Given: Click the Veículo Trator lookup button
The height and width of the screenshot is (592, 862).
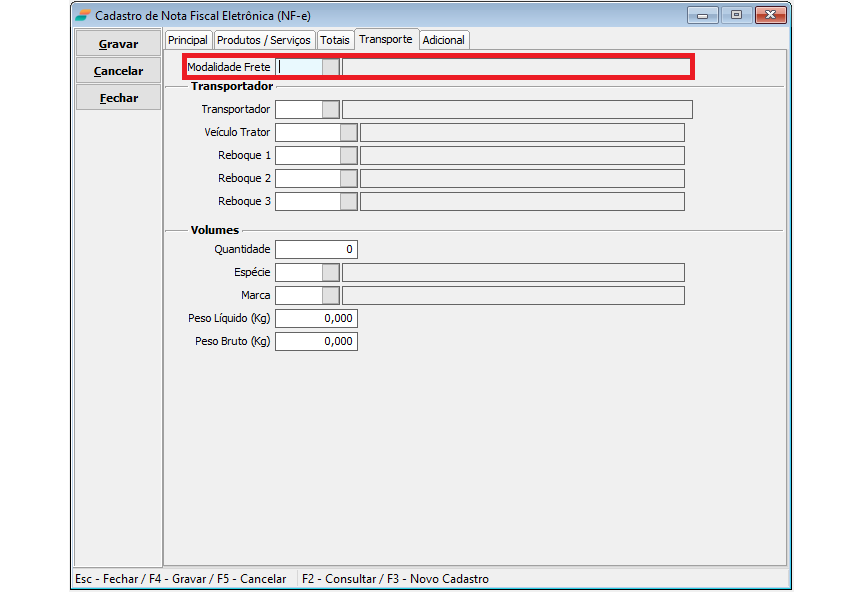Looking at the screenshot, I should click(349, 132).
